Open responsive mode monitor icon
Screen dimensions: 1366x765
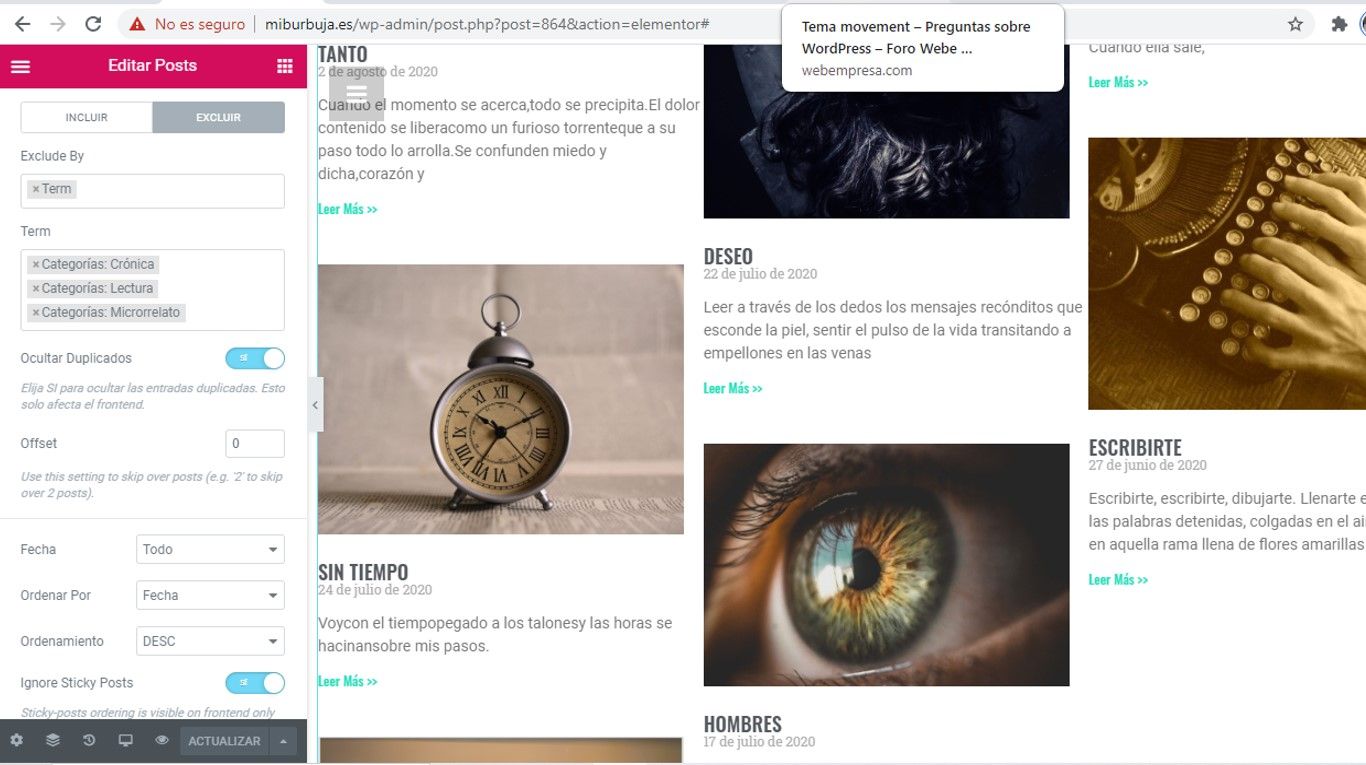pos(125,741)
